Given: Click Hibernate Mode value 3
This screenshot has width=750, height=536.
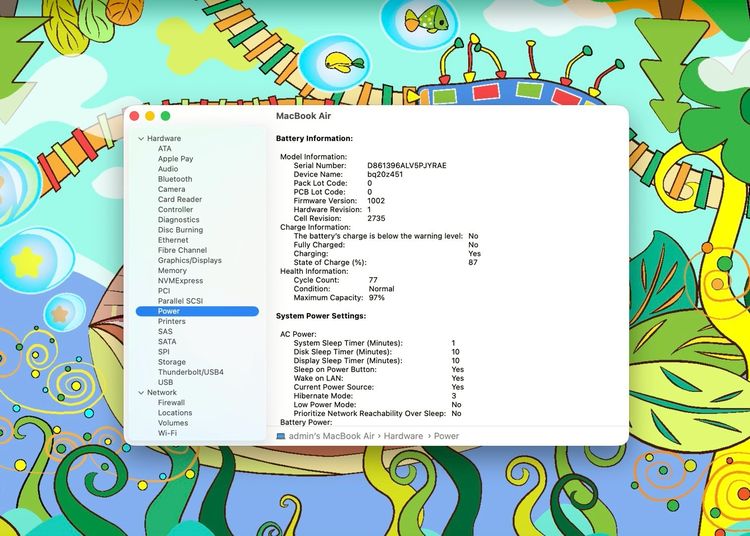Looking at the screenshot, I should click(x=454, y=396).
